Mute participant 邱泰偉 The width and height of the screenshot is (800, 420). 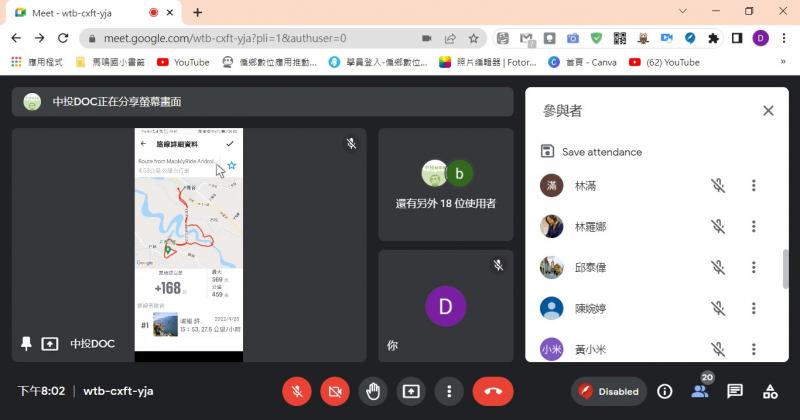pos(718,267)
